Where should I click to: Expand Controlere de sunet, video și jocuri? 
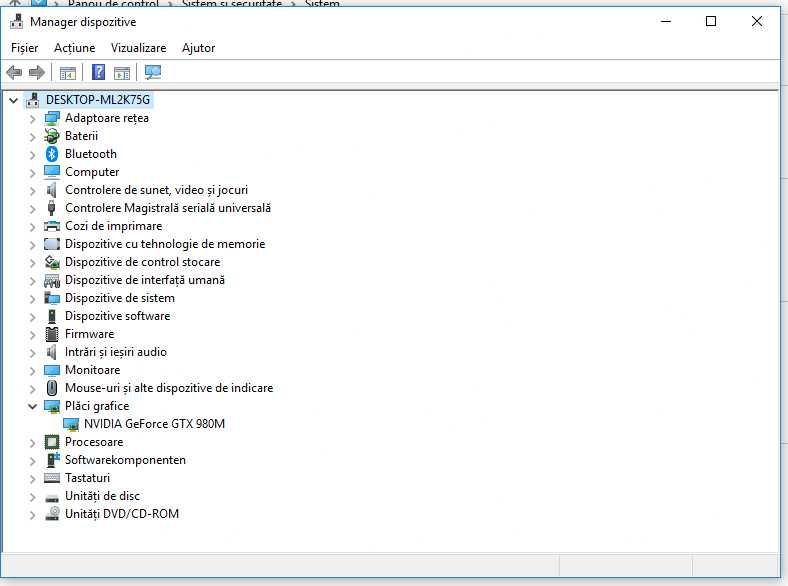[33, 191]
